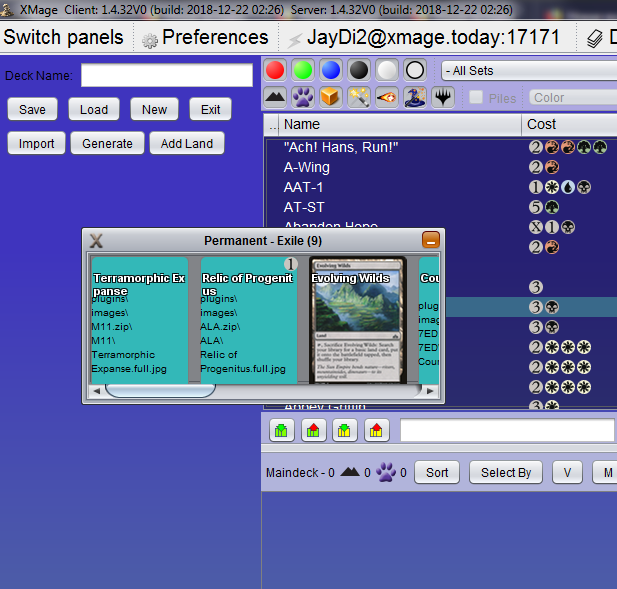
Task: Click the generic 1 mana cost on Relic card
Action: pyautogui.click(x=290, y=264)
